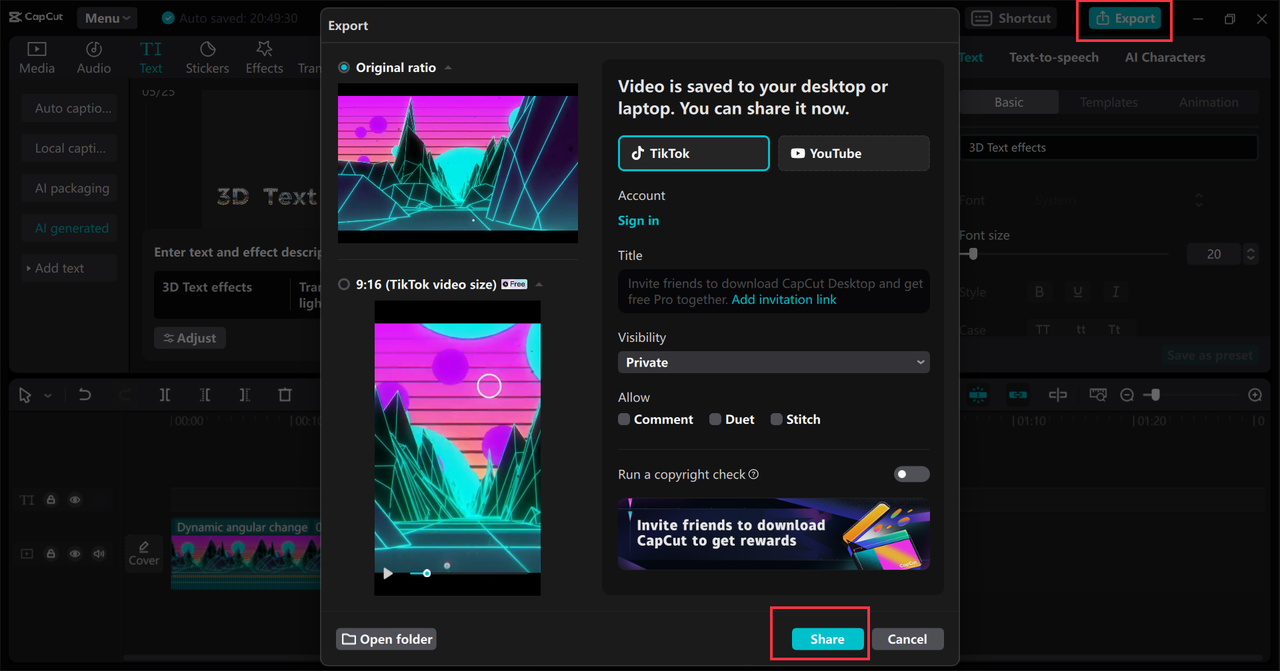Hide the text track with eye icon
This screenshot has width=1280, height=671.
[x=75, y=500]
